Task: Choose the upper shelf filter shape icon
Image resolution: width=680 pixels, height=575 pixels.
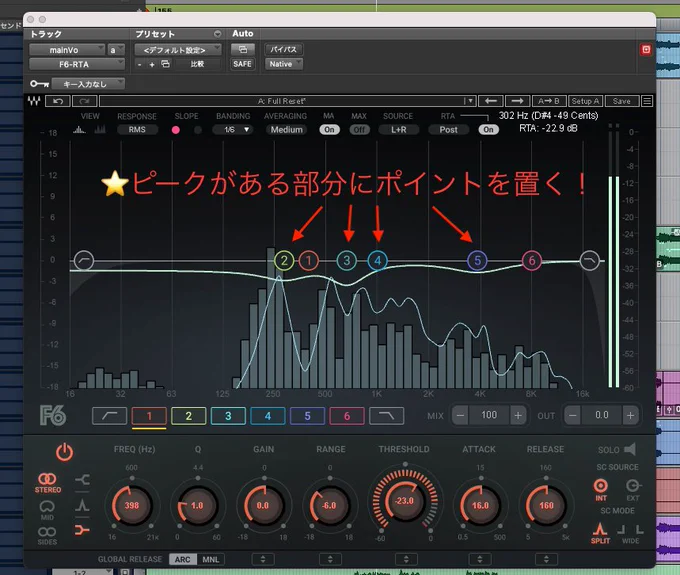Action: coord(82,480)
